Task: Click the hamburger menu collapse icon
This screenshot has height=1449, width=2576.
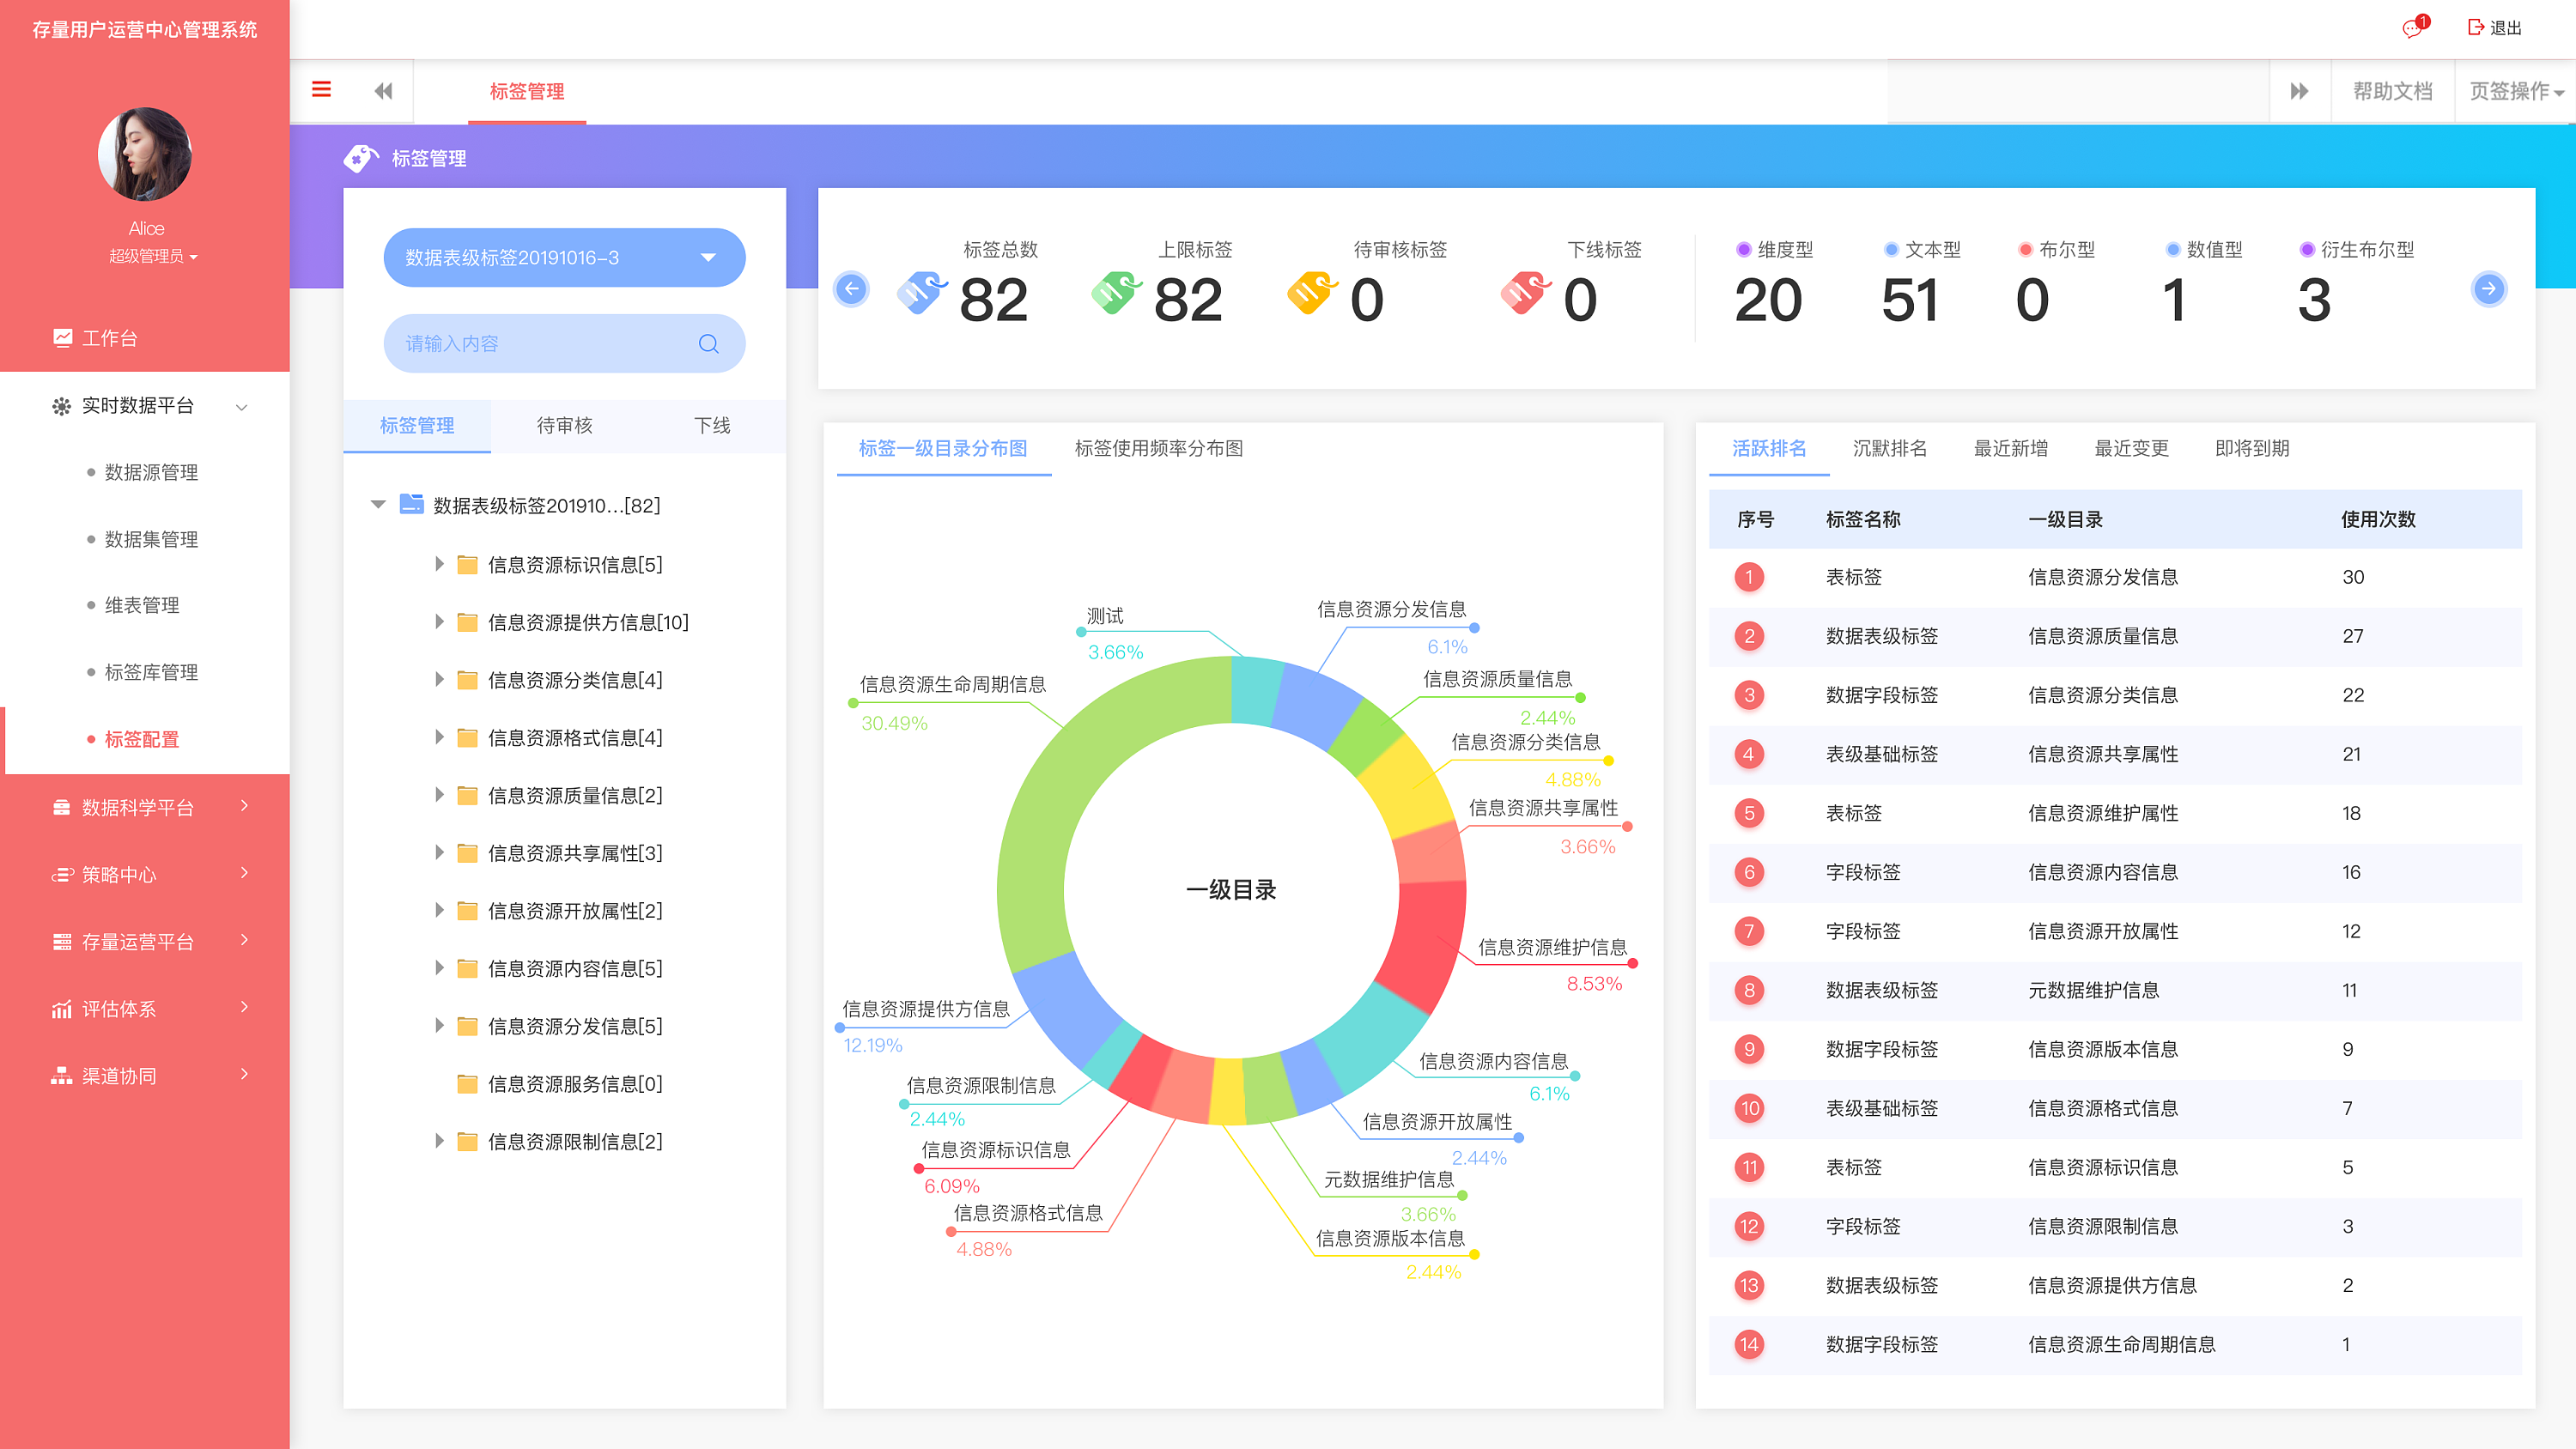Action: (x=321, y=90)
